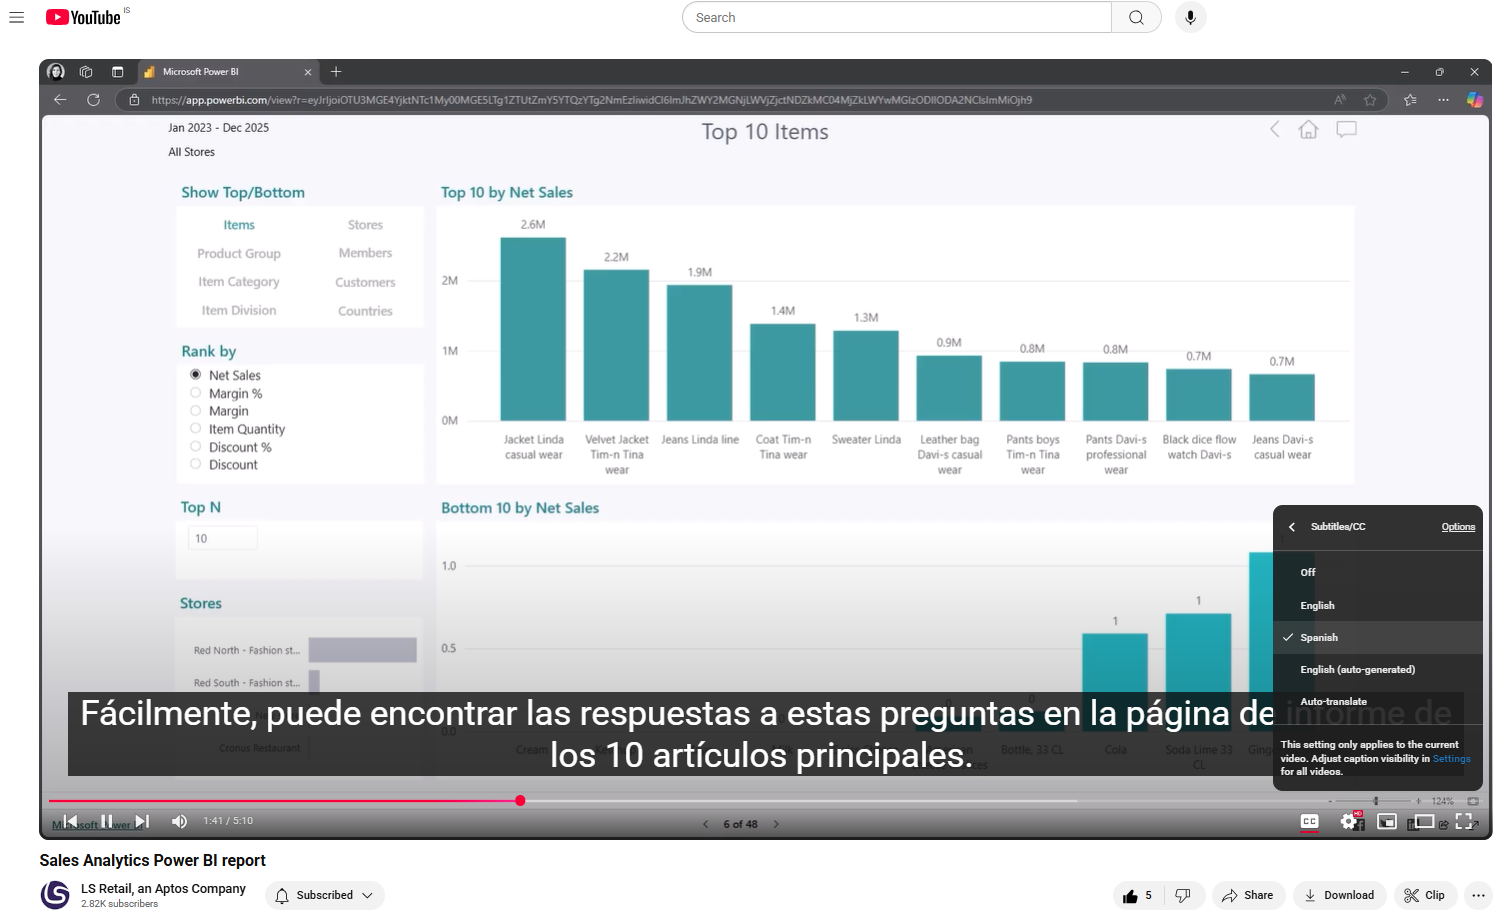Skip to the next video
Viewport: 1508px width, 922px height.
(142, 821)
